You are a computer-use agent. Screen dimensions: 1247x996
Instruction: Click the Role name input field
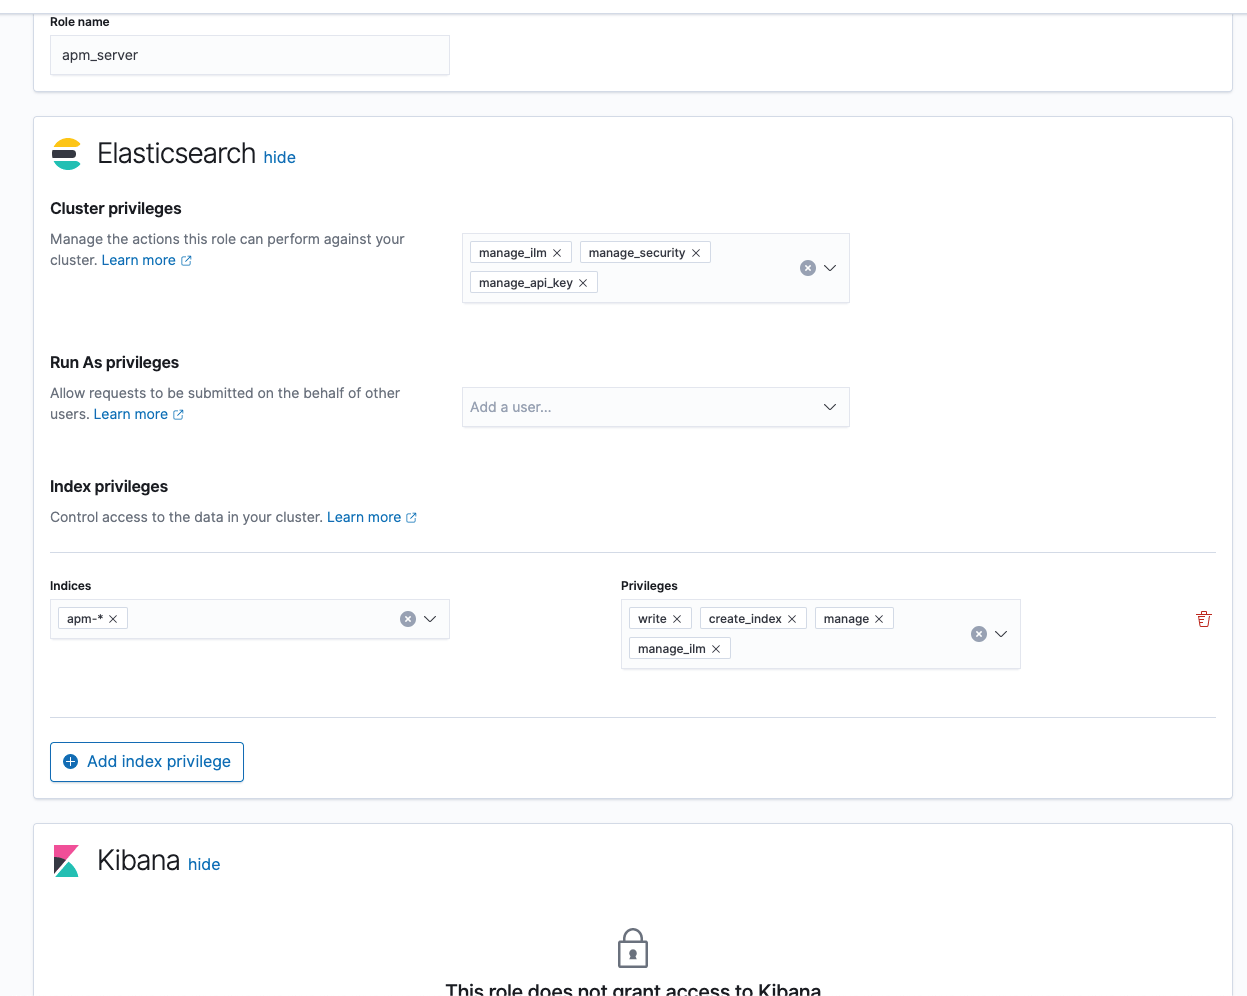[x=250, y=55]
